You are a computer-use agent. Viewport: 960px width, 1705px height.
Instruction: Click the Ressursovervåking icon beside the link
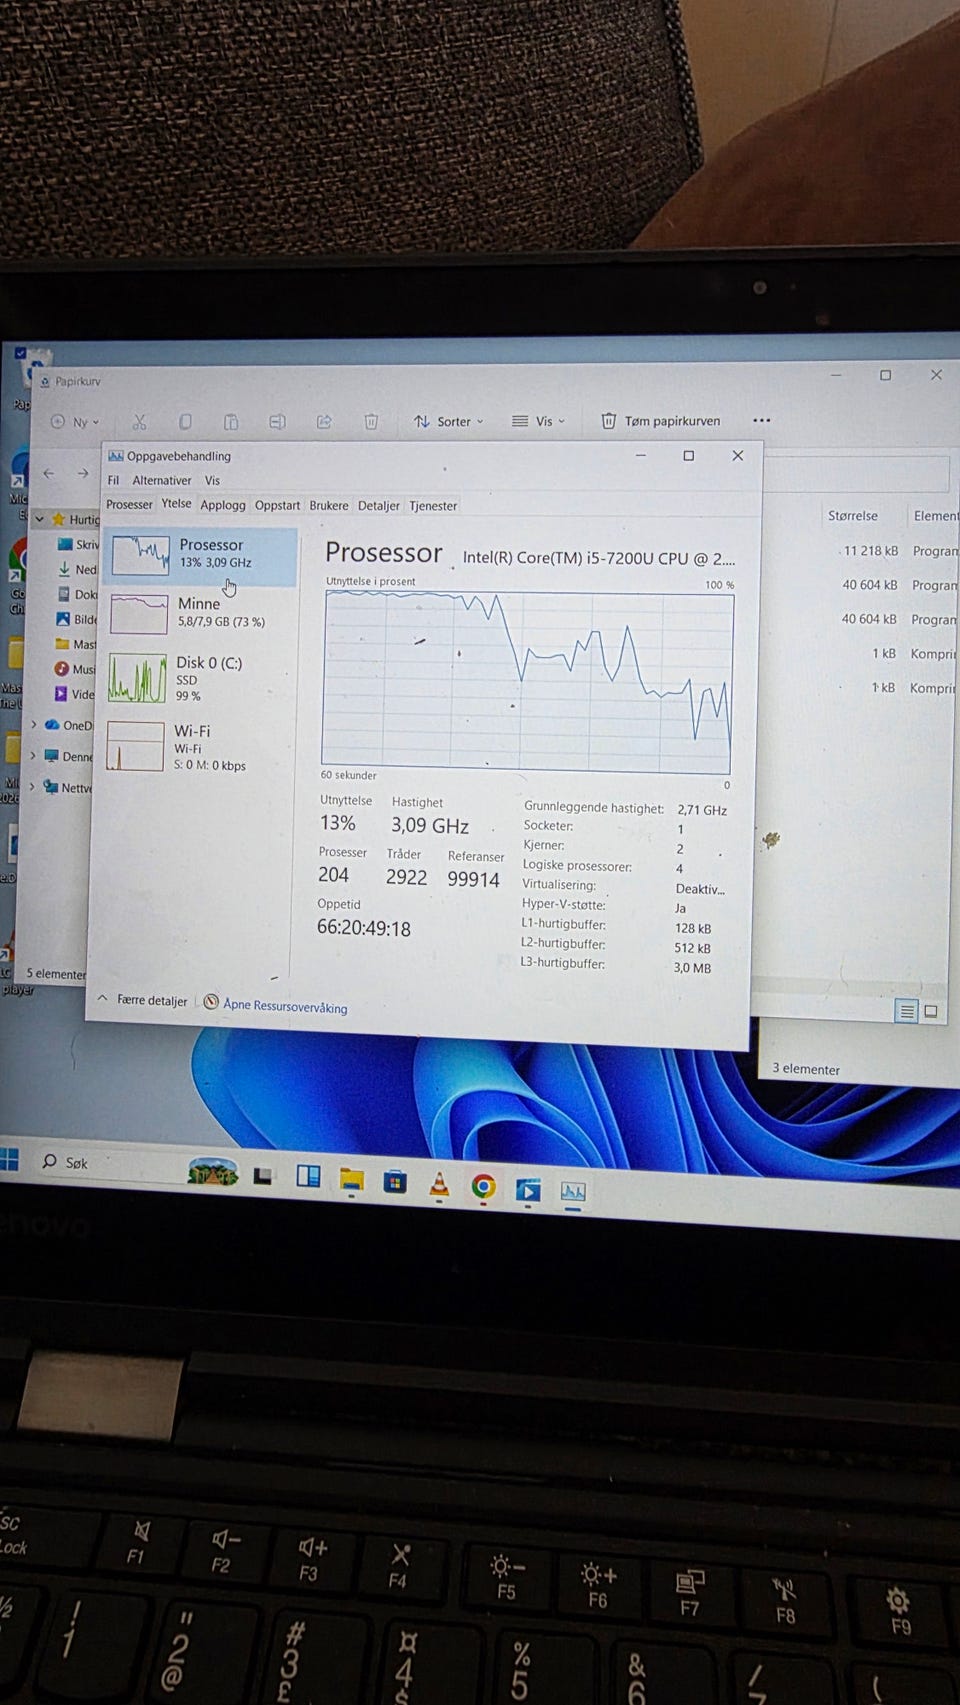211,1001
